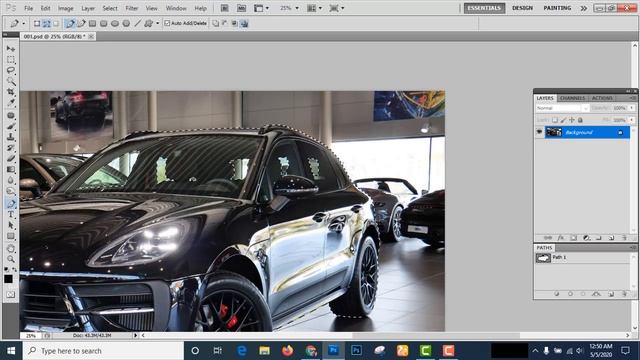This screenshot has width=640, height=360.
Task: Open the layer Opacity slider arrow
Action: tap(632, 108)
